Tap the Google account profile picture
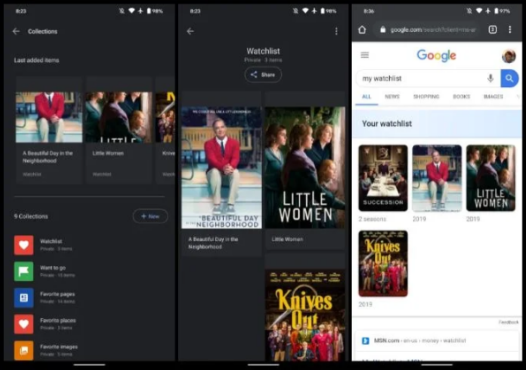526x370 pixels. pyautogui.click(x=509, y=56)
